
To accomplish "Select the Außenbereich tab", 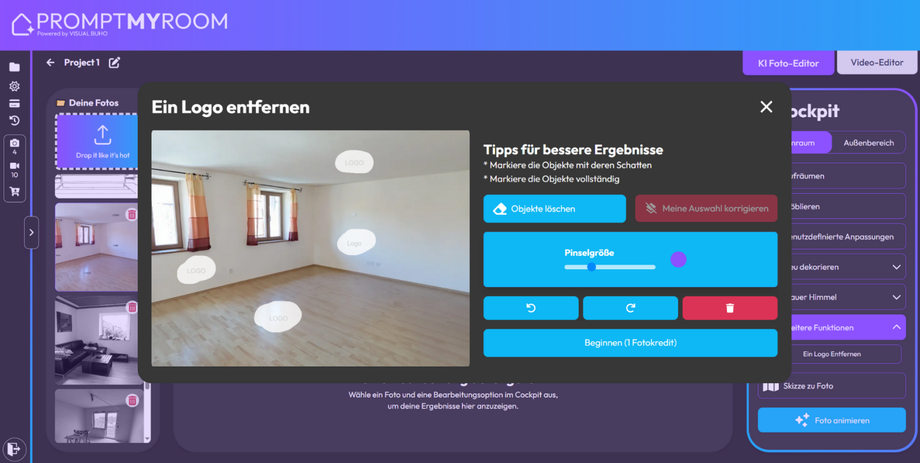I will pos(868,143).
